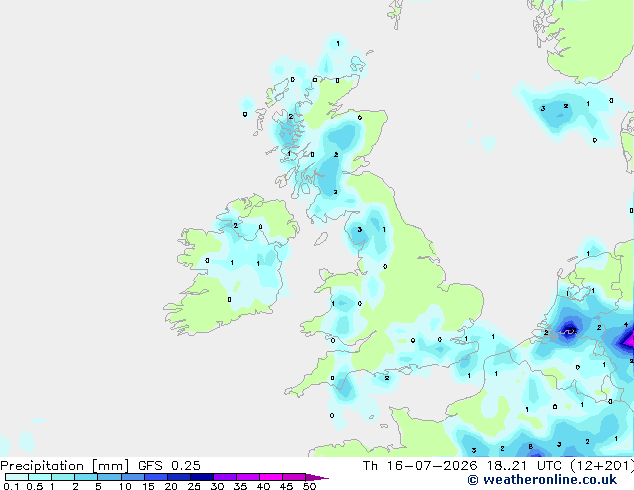Select the 0.1–0.5 mm legend swatch
The image size is (634, 490).
pos(17,477)
